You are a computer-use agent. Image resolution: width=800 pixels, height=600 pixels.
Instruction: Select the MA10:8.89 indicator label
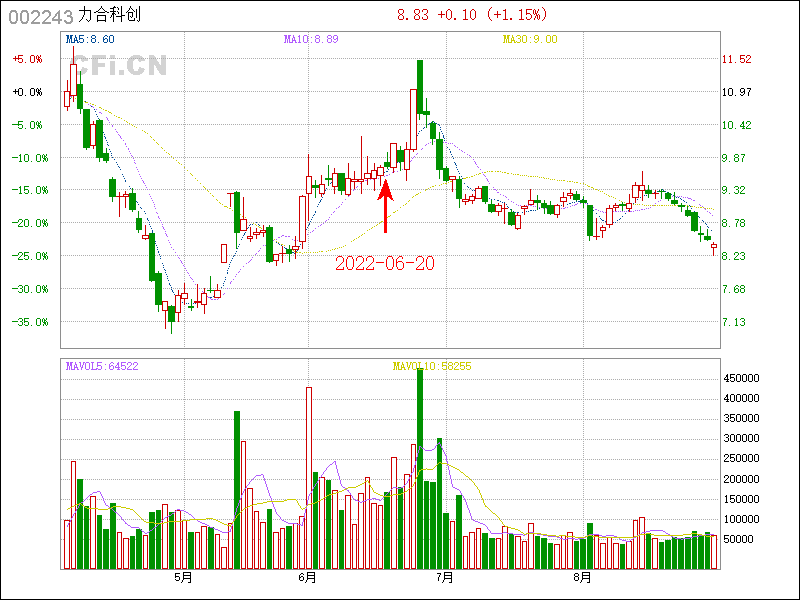(x=311, y=39)
